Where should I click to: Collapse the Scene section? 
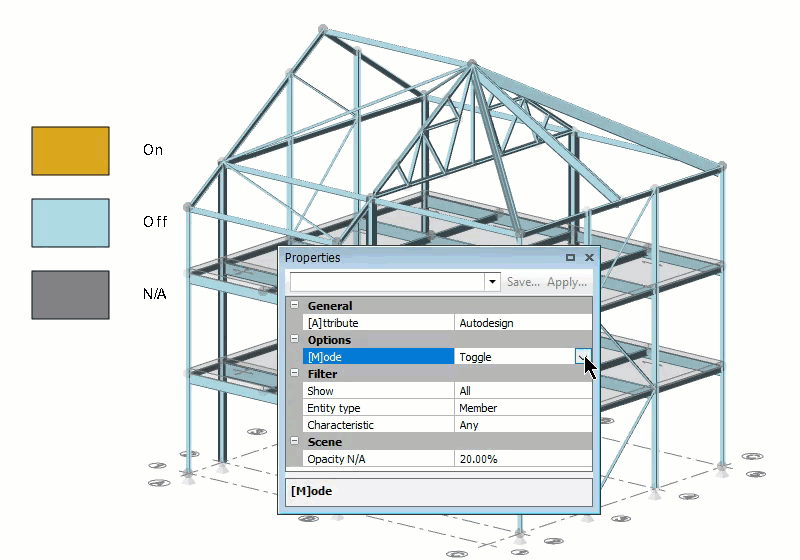[294, 441]
